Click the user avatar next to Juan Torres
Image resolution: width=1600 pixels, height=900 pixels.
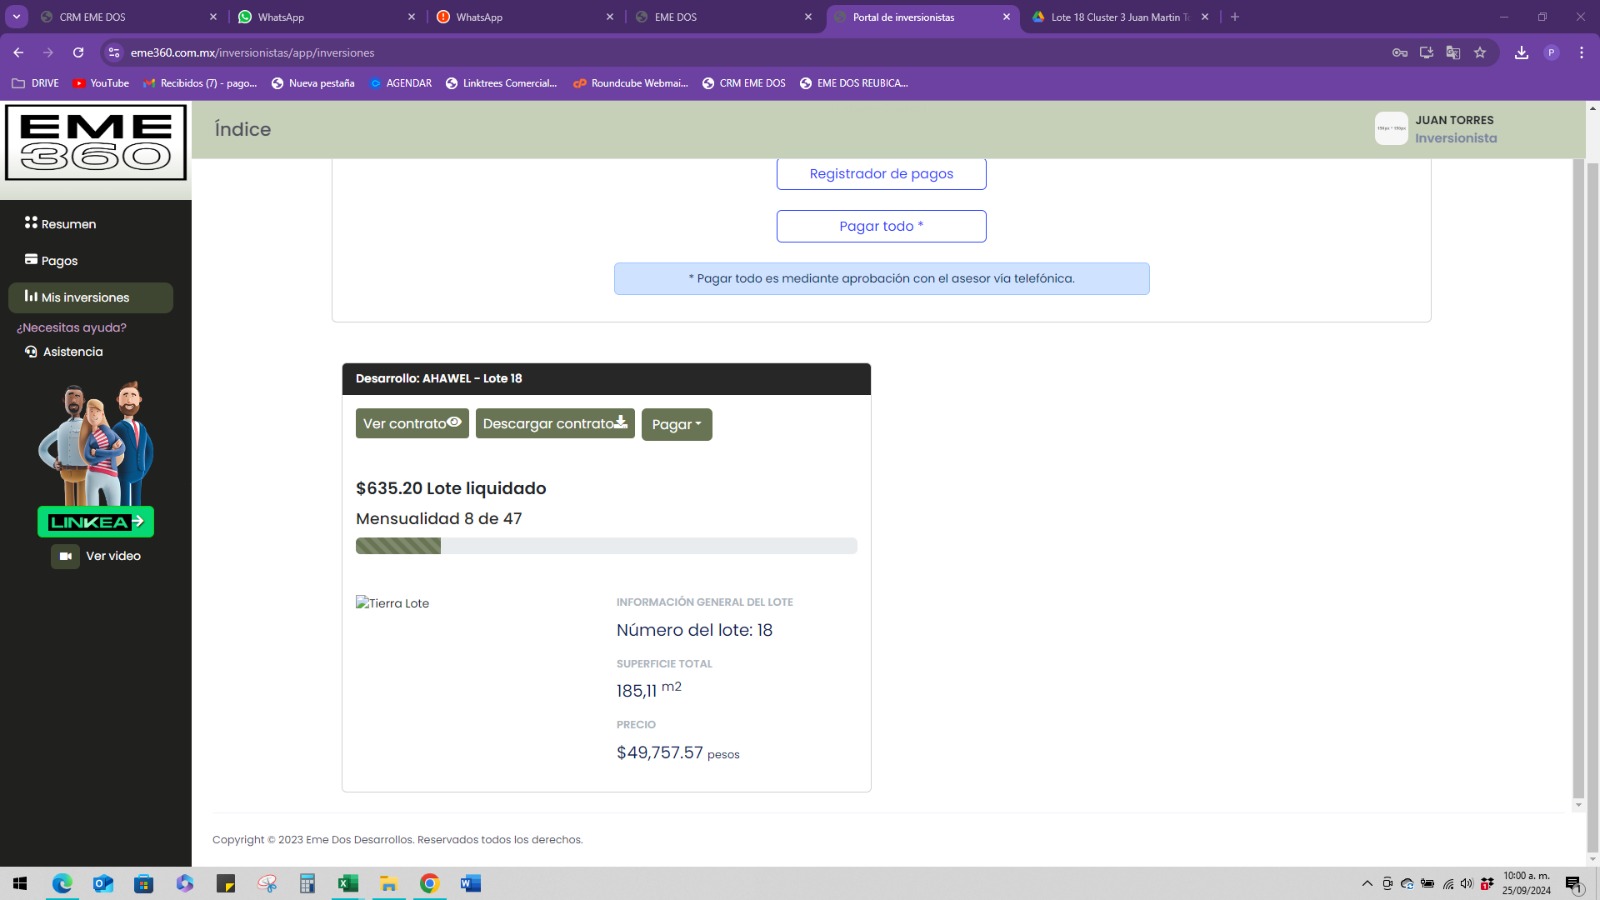pos(1391,129)
